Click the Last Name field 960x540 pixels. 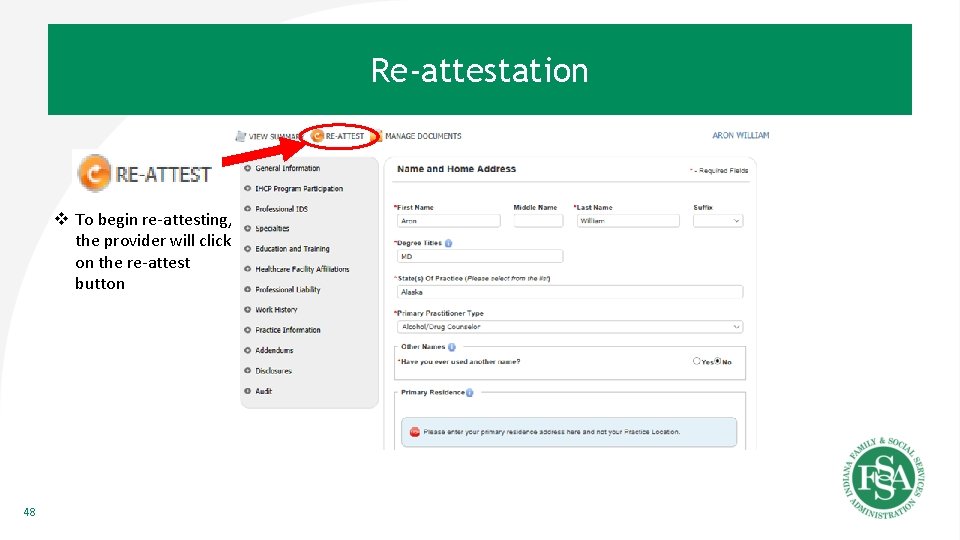click(x=628, y=220)
